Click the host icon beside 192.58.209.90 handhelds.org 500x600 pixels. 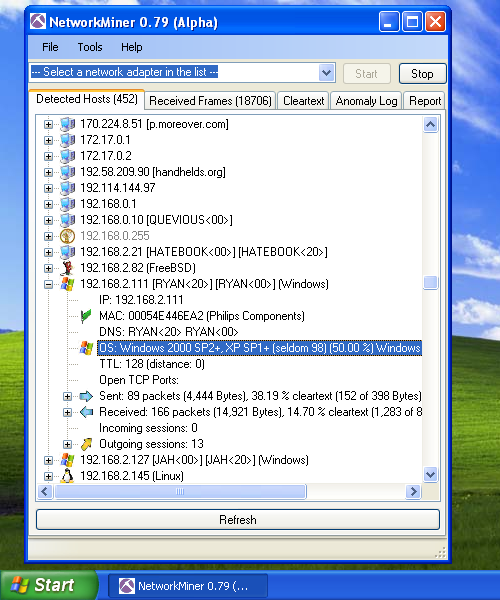(67, 172)
